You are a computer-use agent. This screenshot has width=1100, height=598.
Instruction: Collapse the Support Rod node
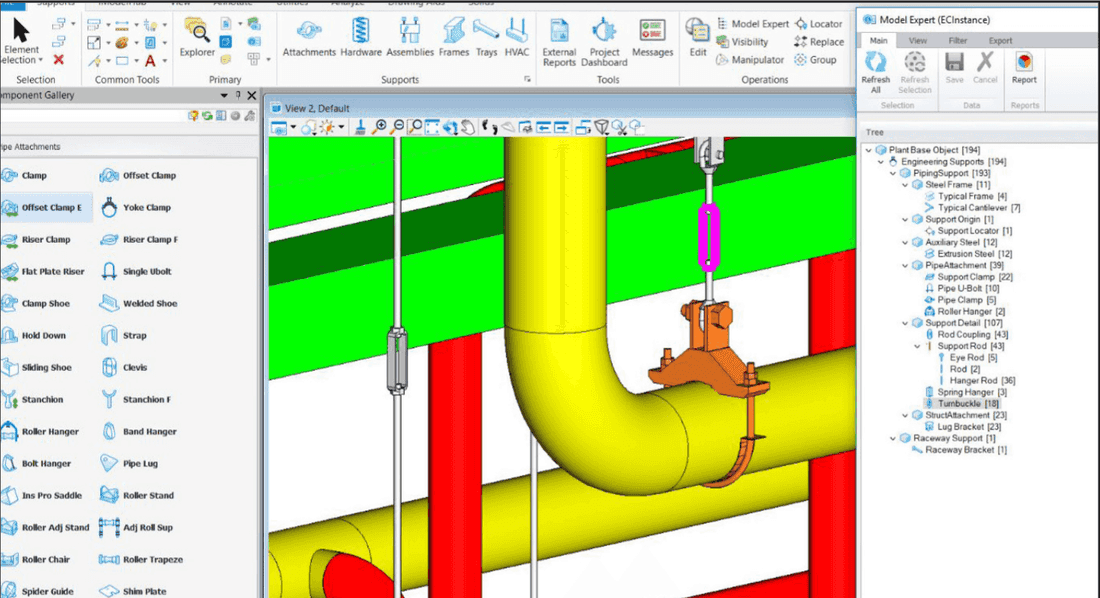tap(918, 346)
